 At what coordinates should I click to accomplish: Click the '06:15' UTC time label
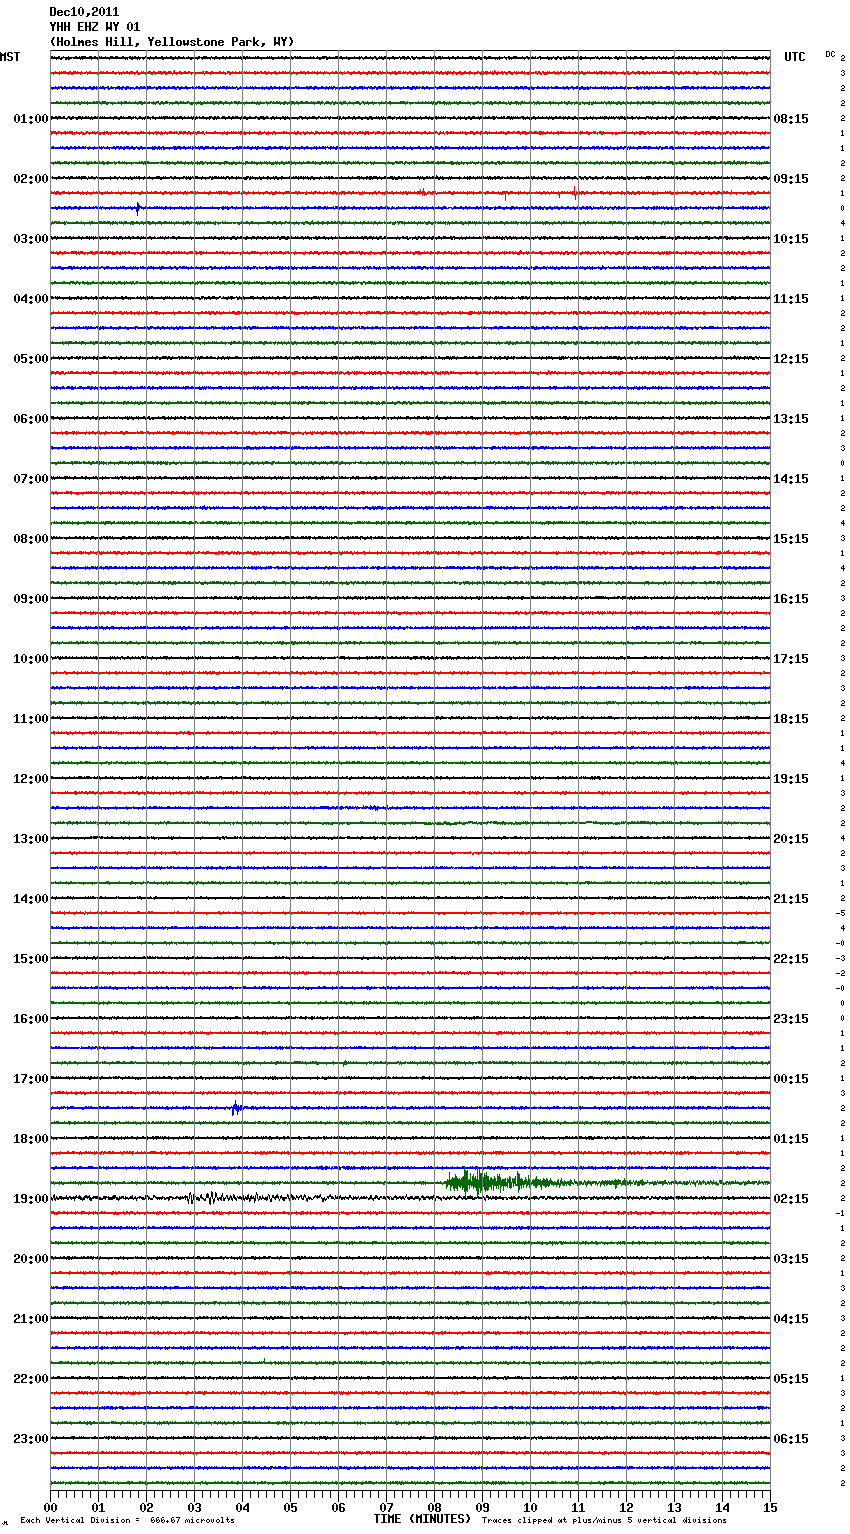click(x=791, y=1439)
